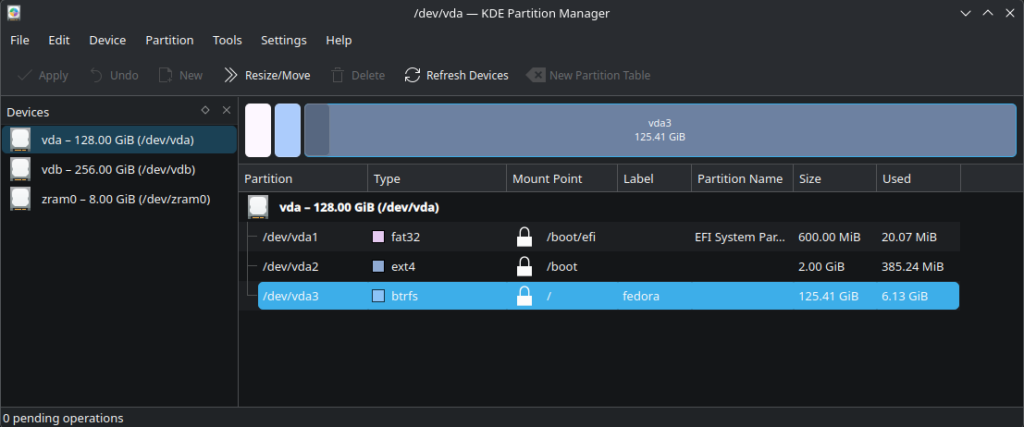The width and height of the screenshot is (1024, 427).
Task: Click the Delete toolbar button
Action: (x=357, y=75)
